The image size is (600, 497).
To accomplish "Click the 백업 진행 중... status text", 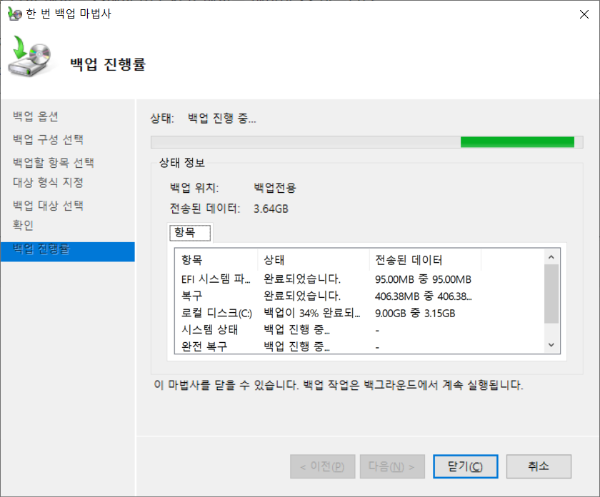I will pos(222,119).
